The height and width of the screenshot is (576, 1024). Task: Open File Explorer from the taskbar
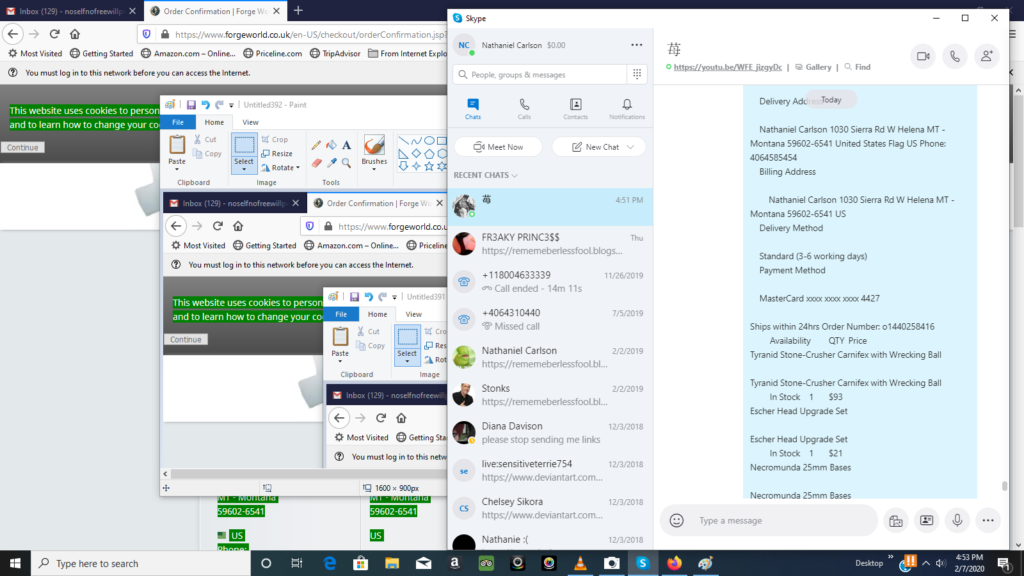click(x=392, y=563)
